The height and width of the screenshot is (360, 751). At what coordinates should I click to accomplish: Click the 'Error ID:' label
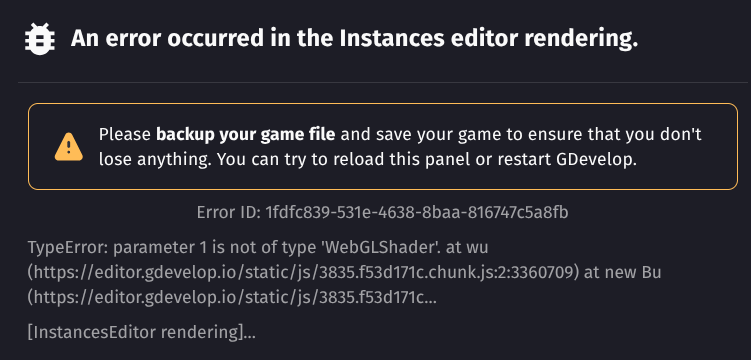pyautogui.click(x=228, y=212)
